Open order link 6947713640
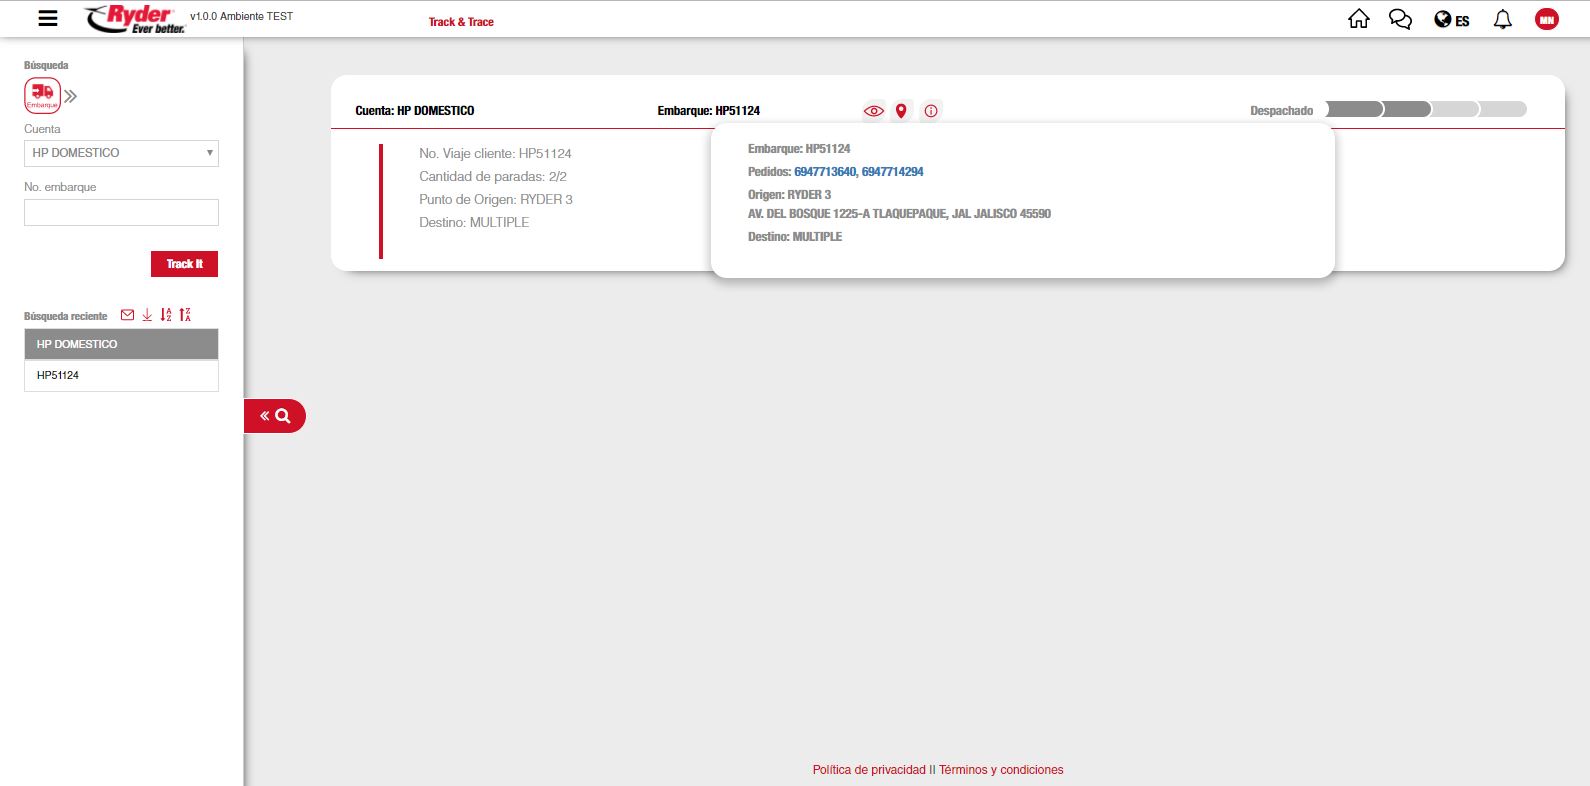1590x786 pixels. 824,172
